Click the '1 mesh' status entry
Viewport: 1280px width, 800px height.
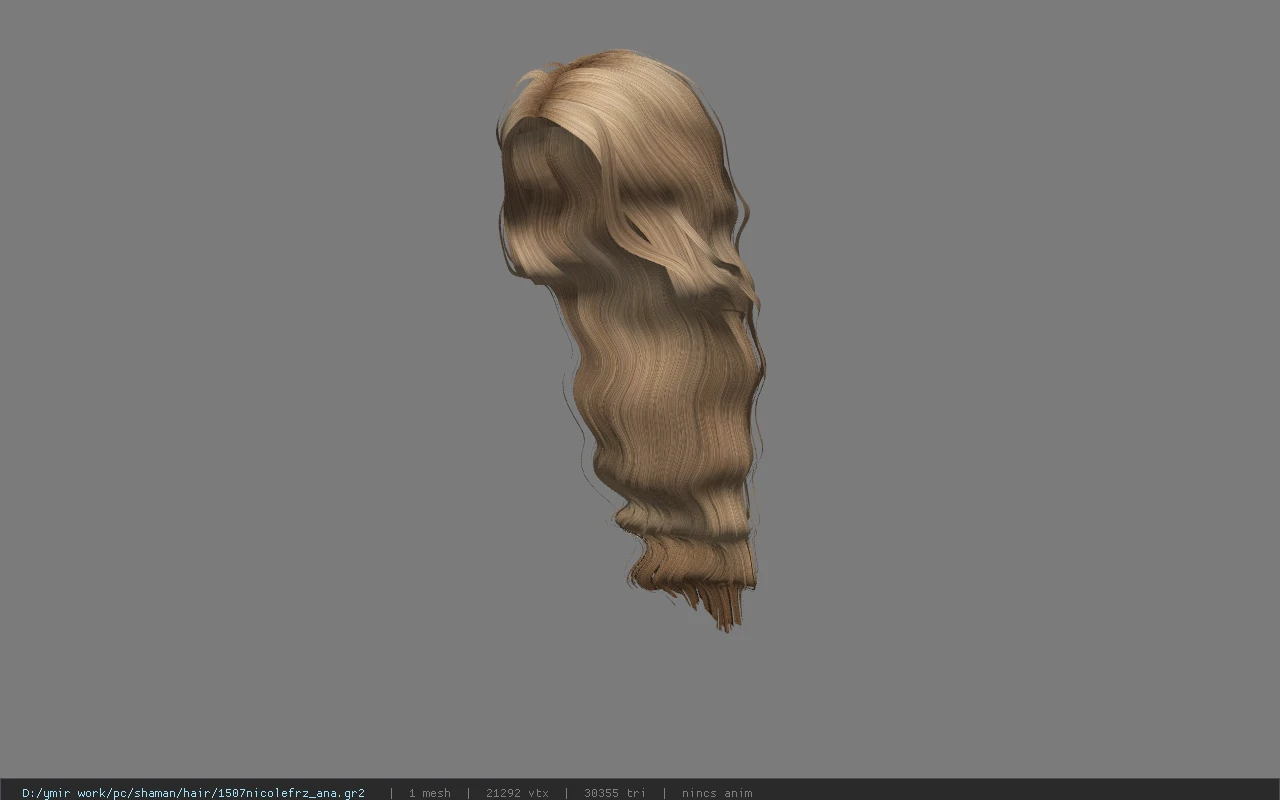pos(429,793)
